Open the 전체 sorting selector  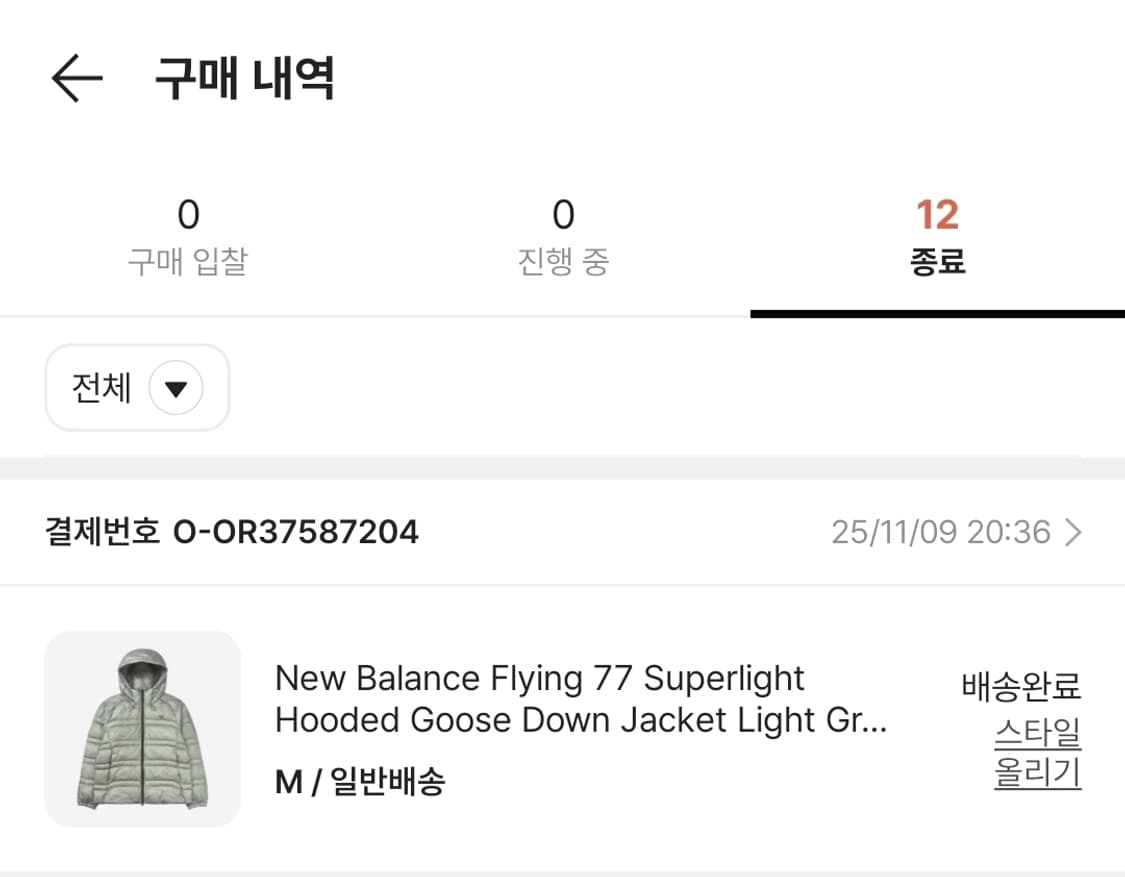tap(137, 388)
